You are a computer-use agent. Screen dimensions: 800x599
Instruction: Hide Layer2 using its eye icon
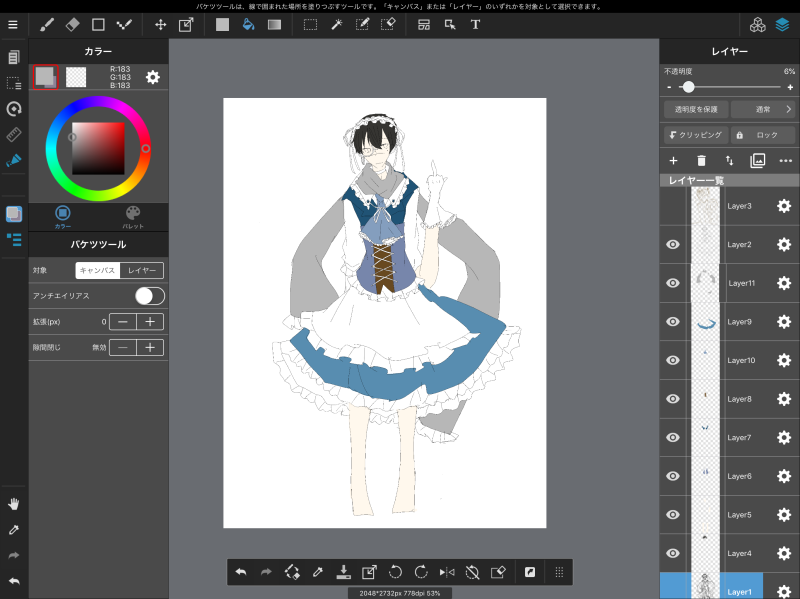pyautogui.click(x=673, y=244)
